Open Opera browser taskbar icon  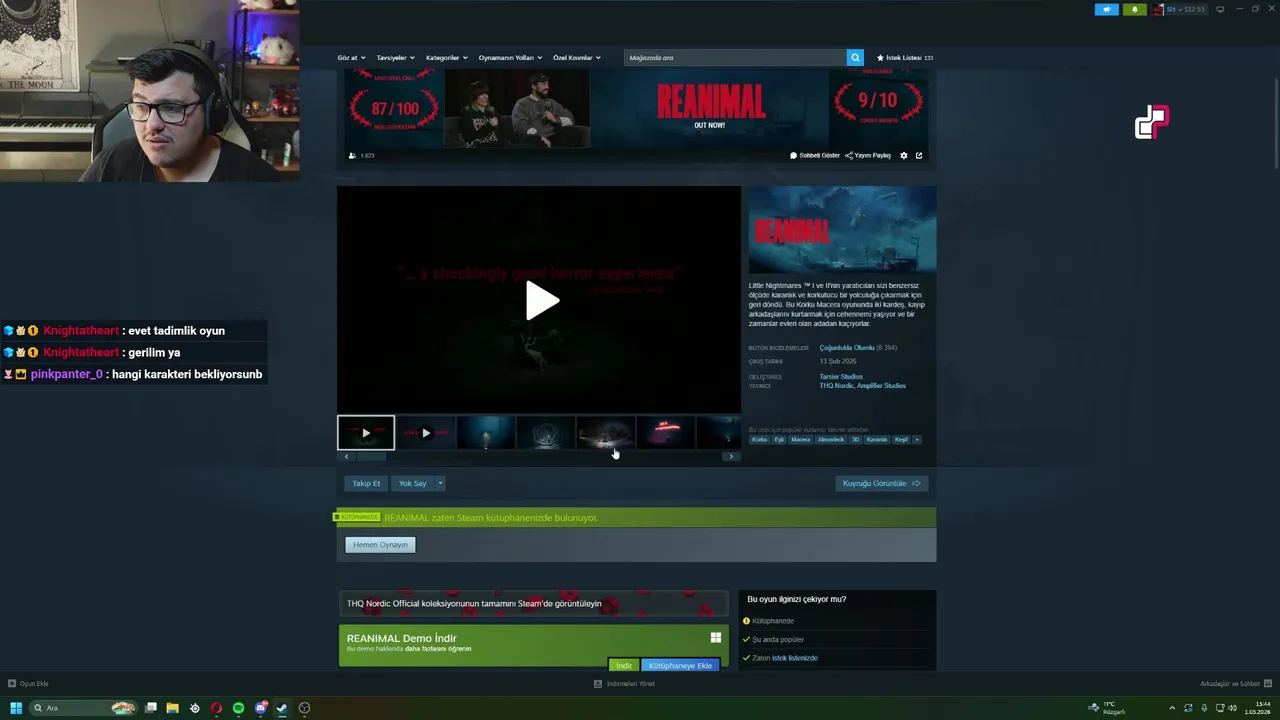(216, 708)
